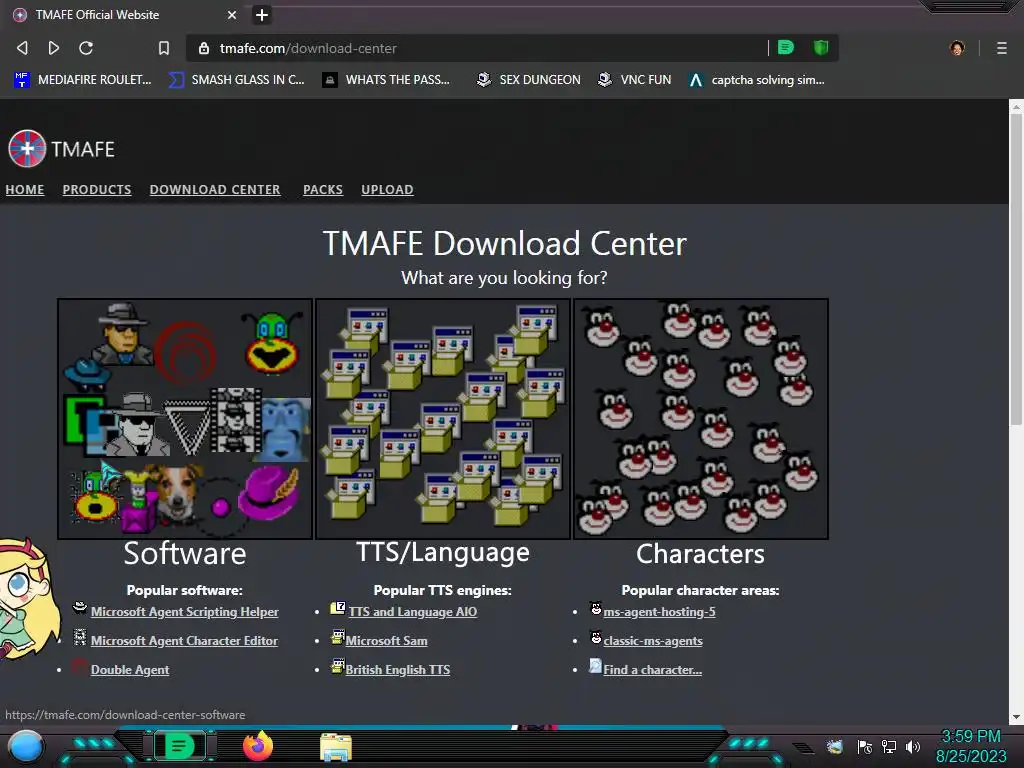1024x768 pixels.
Task: Open the ms-agent-hosting-5 link
Action: (660, 612)
